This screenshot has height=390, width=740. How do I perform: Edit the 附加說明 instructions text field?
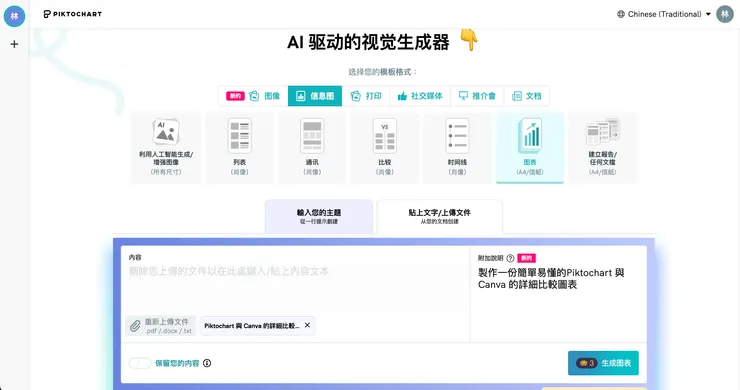559,302
